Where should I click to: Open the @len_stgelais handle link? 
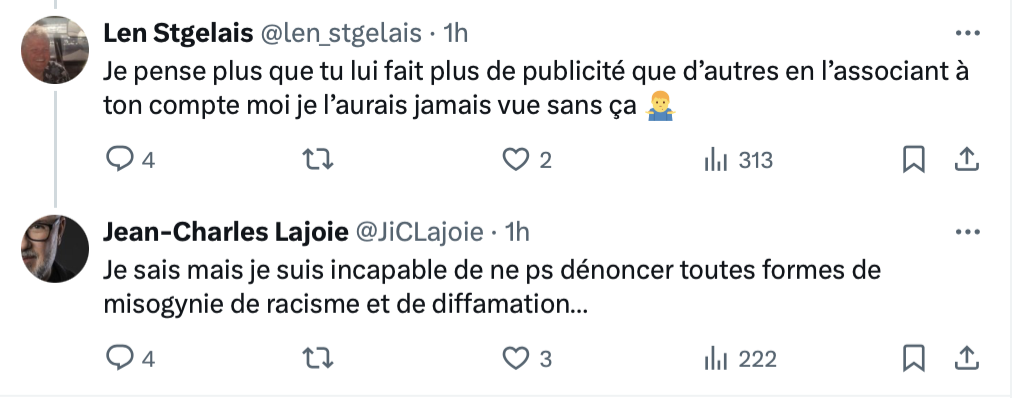click(x=341, y=33)
